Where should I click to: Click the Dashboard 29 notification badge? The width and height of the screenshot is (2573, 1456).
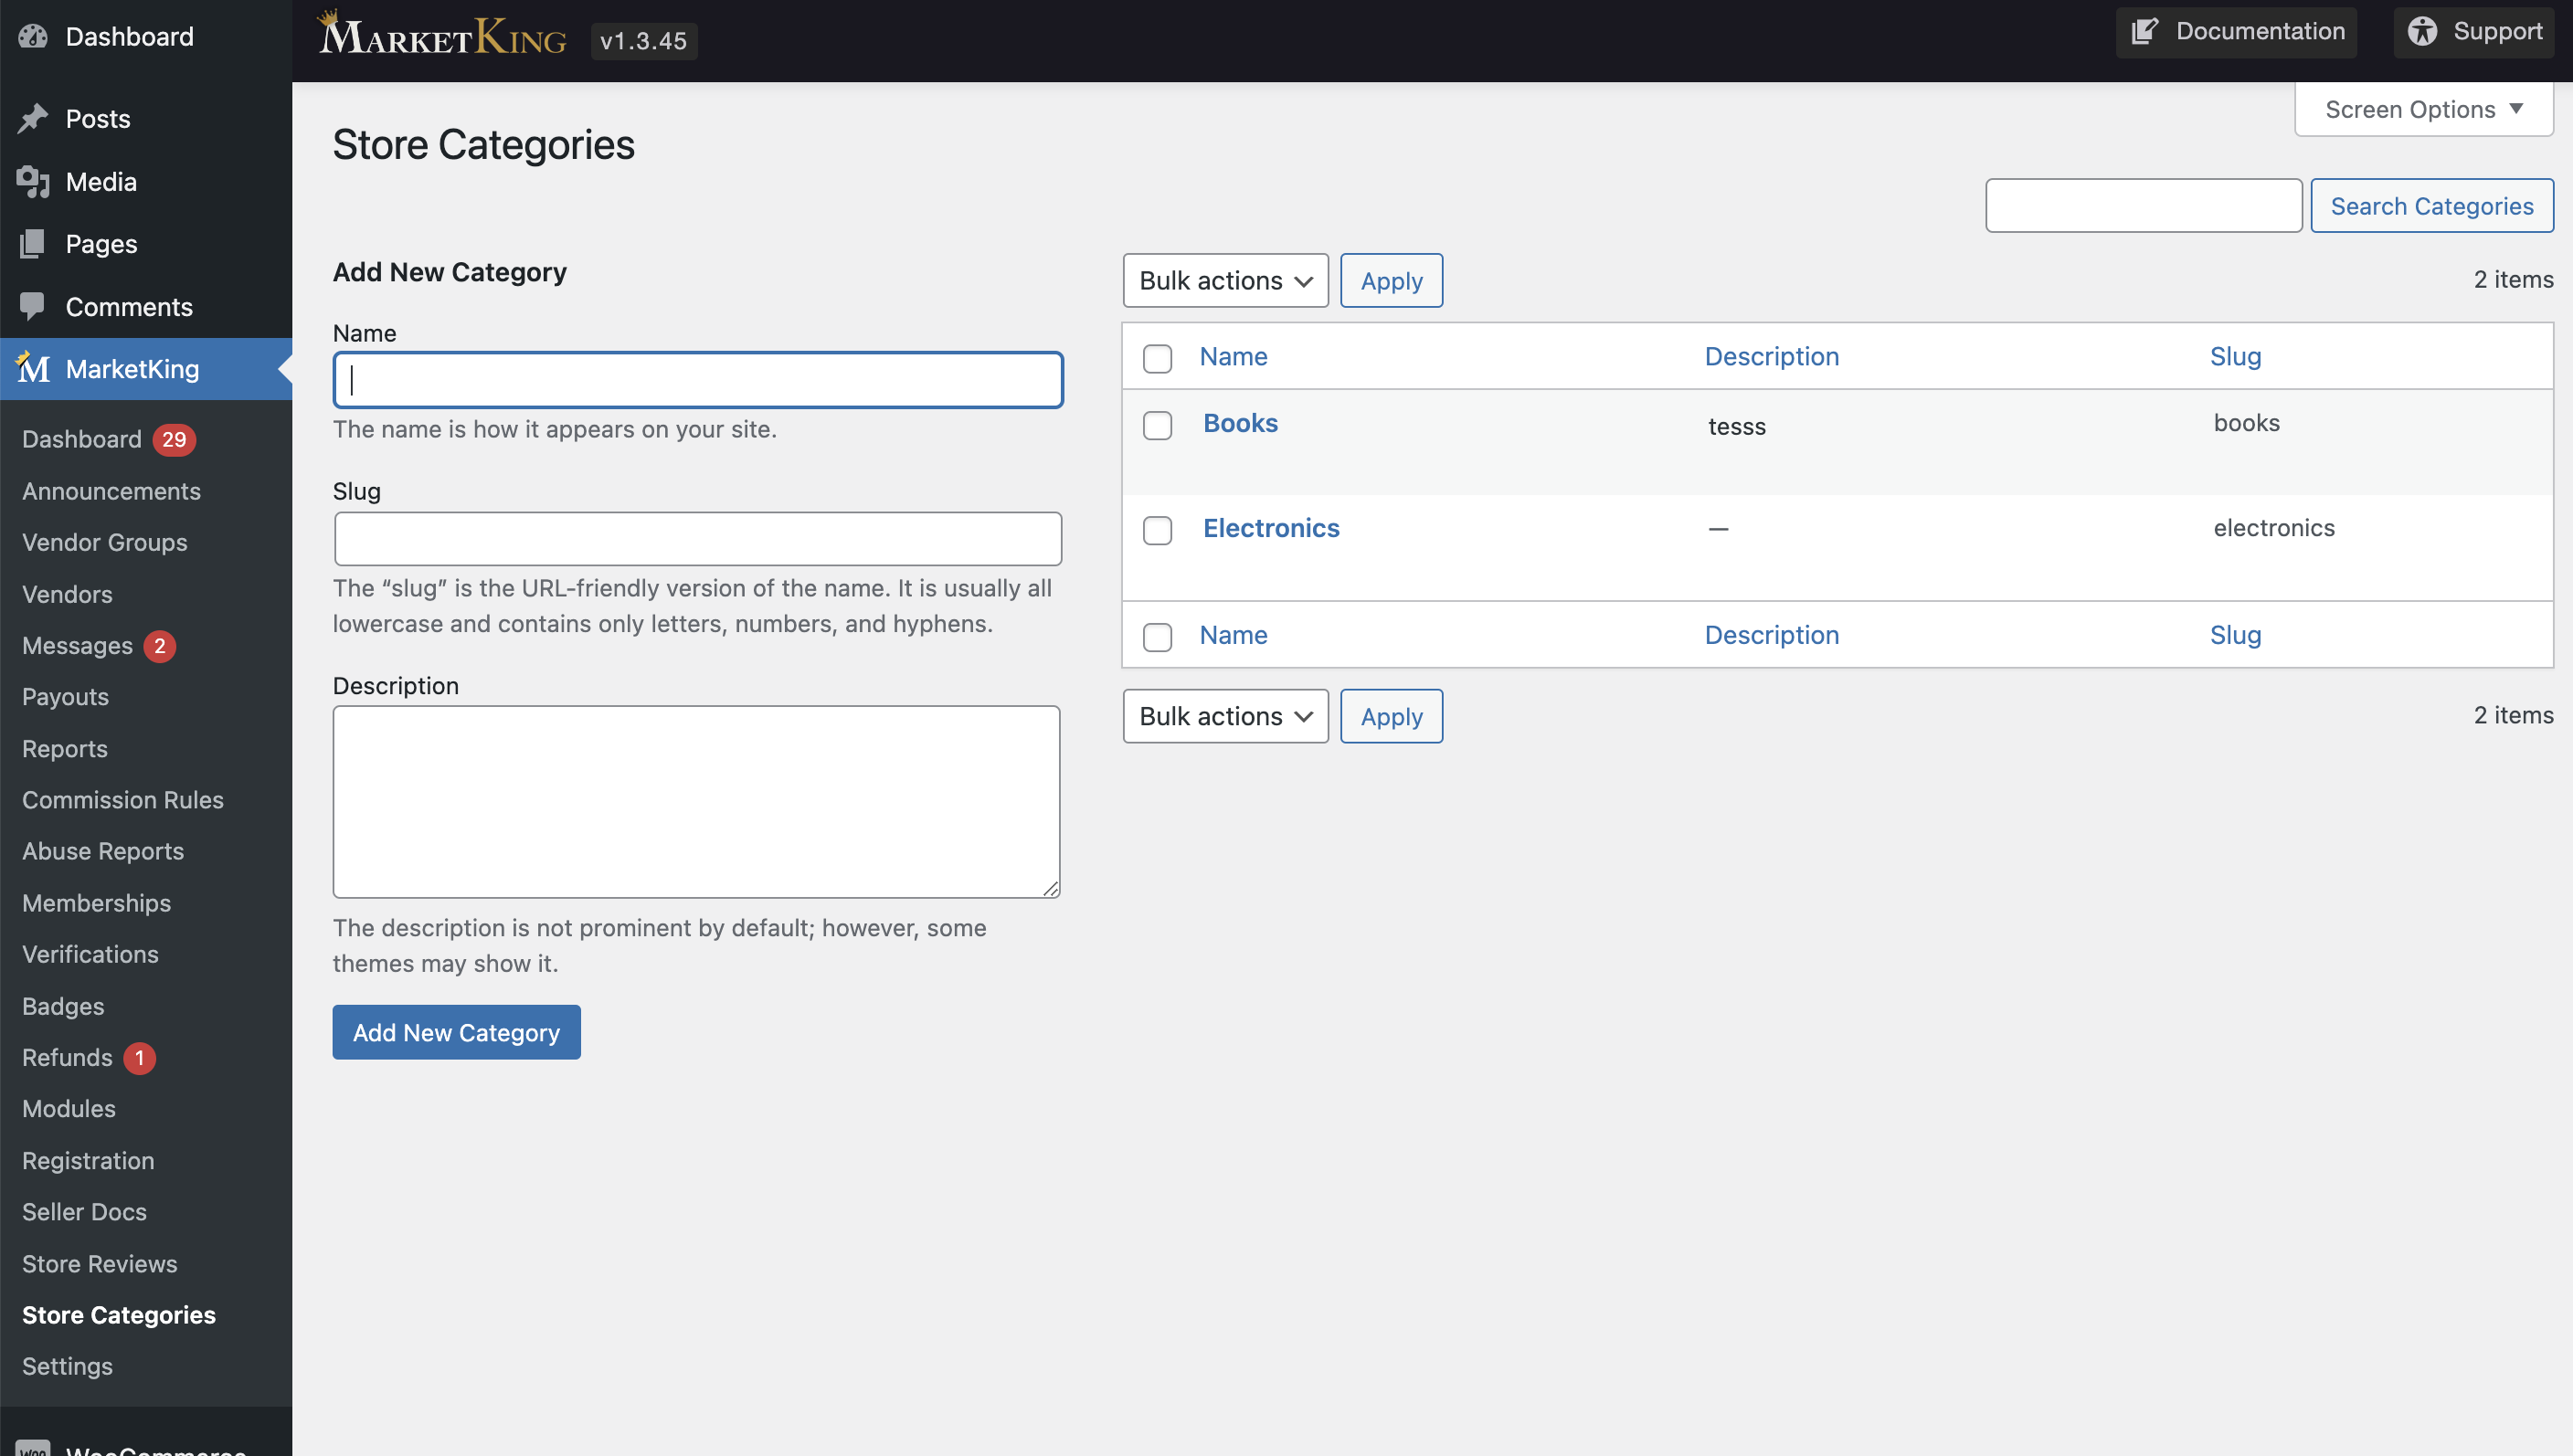(x=174, y=440)
